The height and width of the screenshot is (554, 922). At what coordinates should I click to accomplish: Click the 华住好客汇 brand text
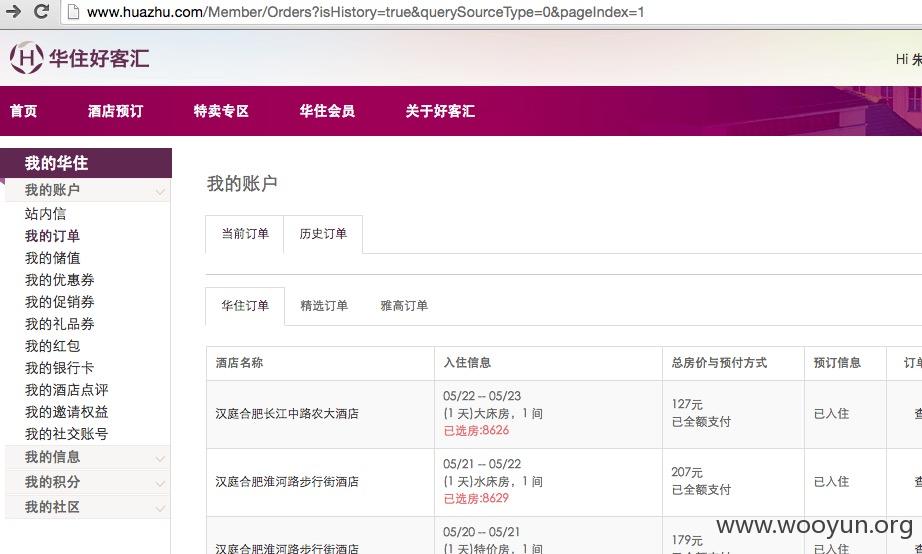[x=99, y=58]
